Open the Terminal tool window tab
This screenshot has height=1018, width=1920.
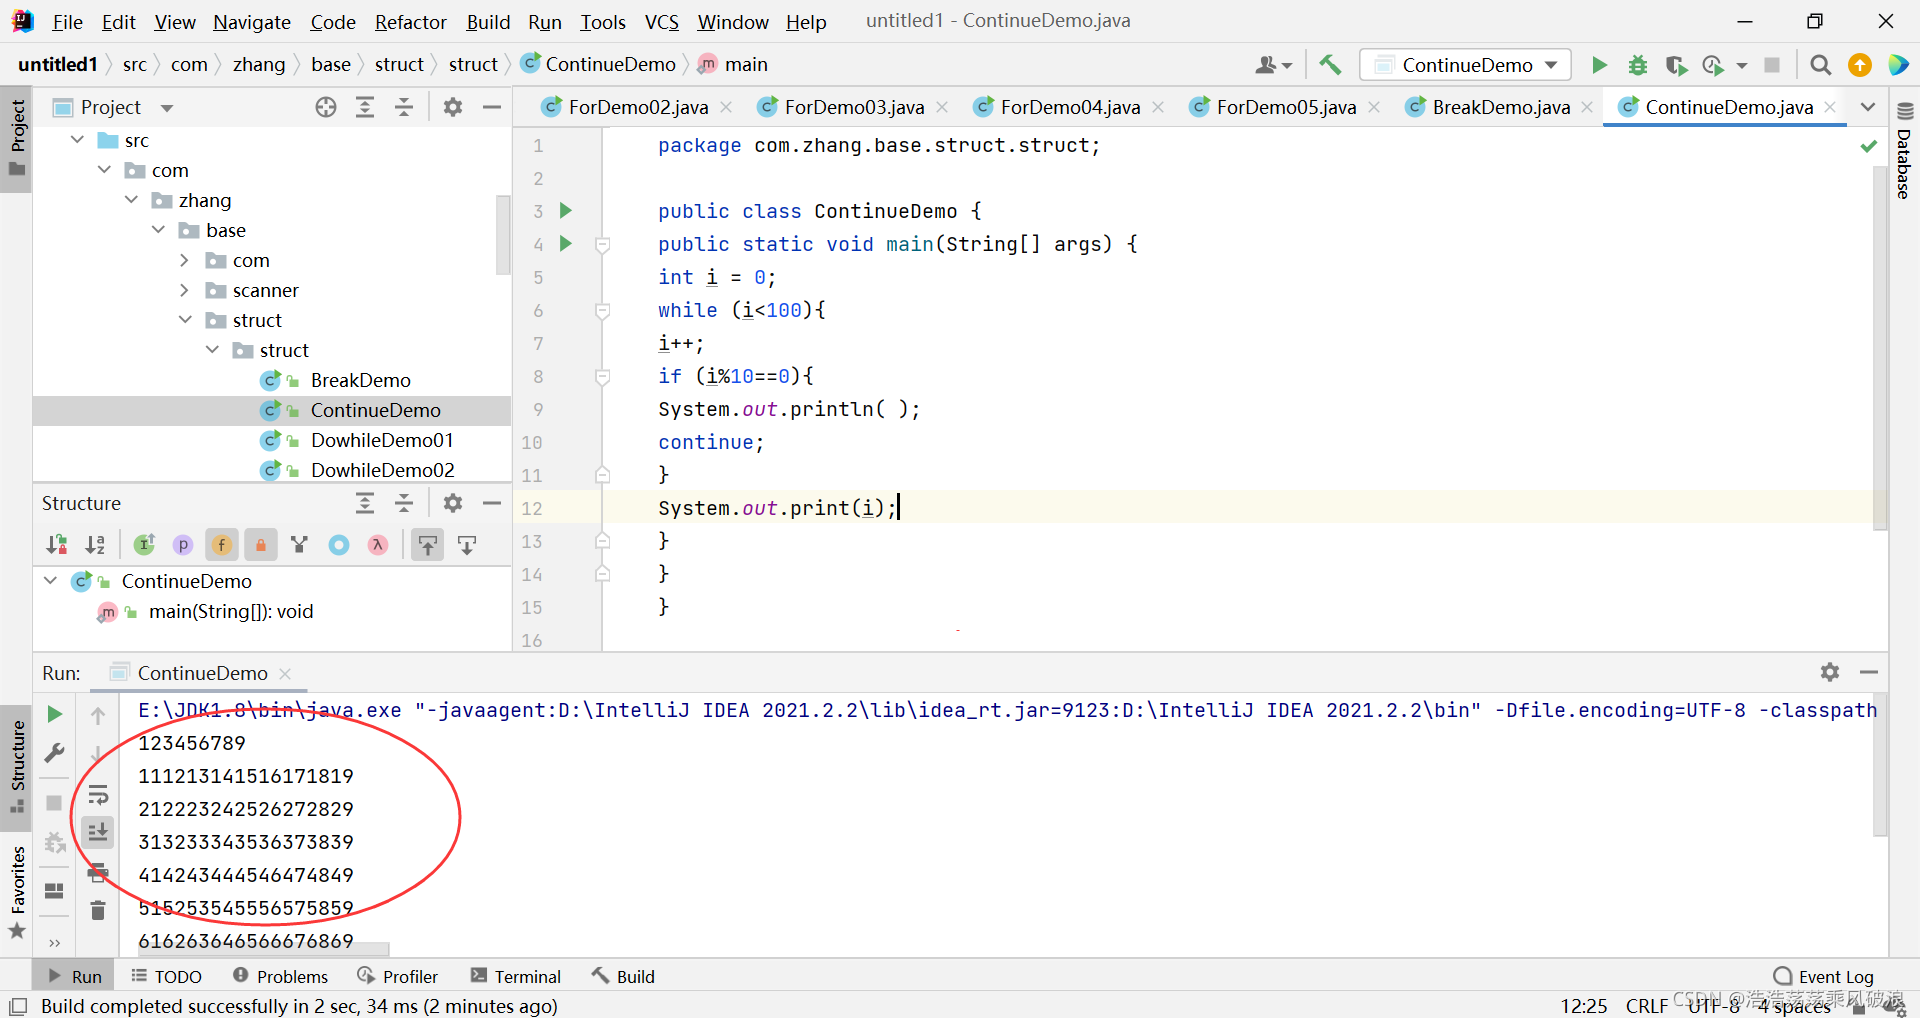point(516,976)
